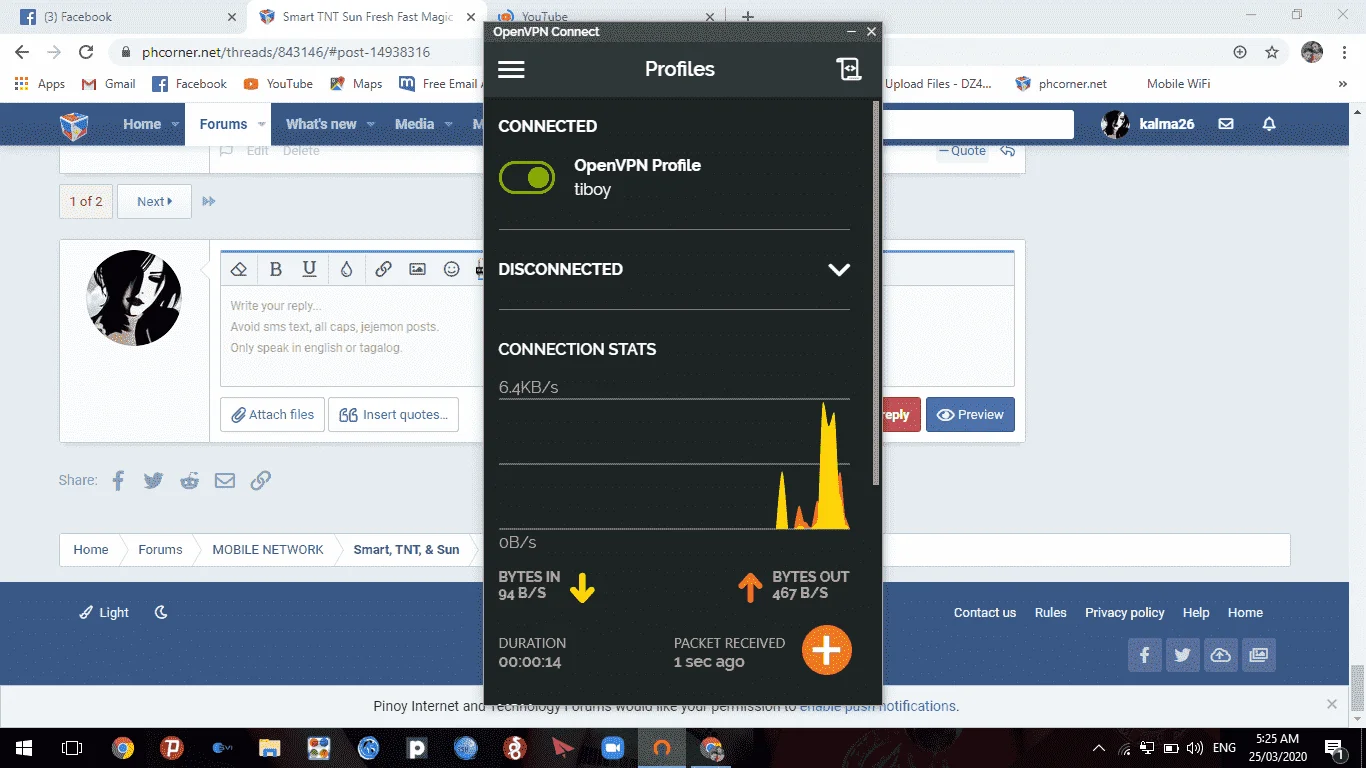Viewport: 1366px width, 768px height.
Task: Share thread on Reddit icon
Action: coord(189,480)
